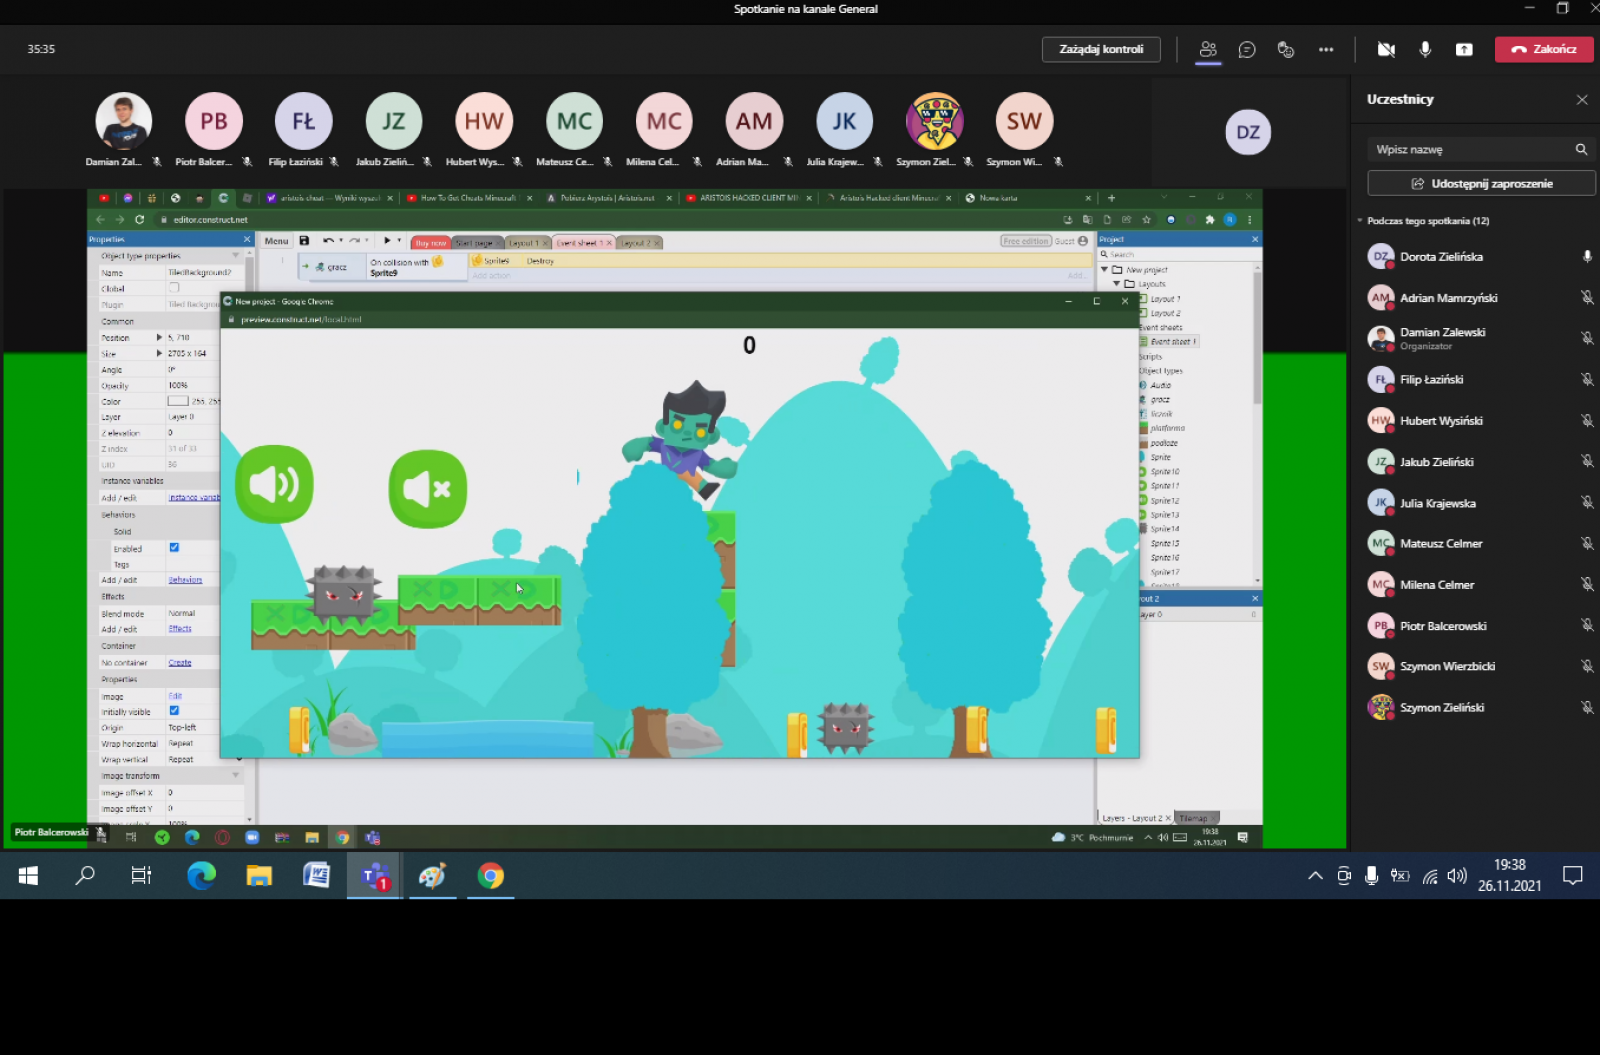This screenshot has width=1600, height=1055.
Task: Open the reactions icon in meeting toolbar
Action: [1286, 49]
